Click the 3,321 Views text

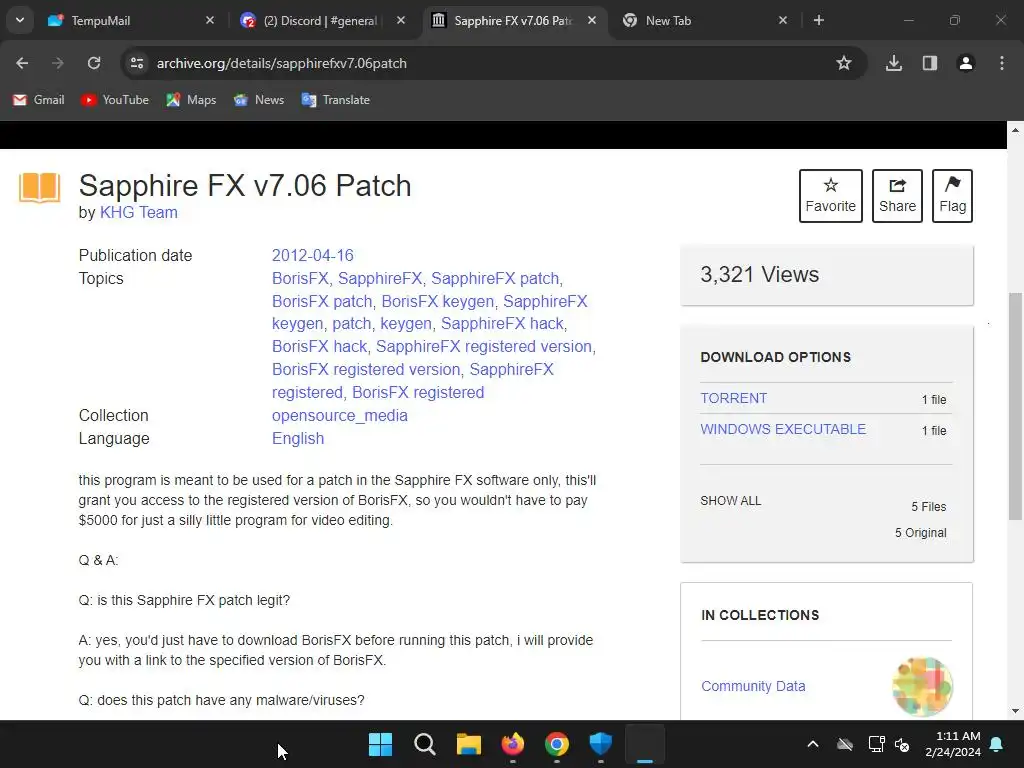click(x=760, y=274)
